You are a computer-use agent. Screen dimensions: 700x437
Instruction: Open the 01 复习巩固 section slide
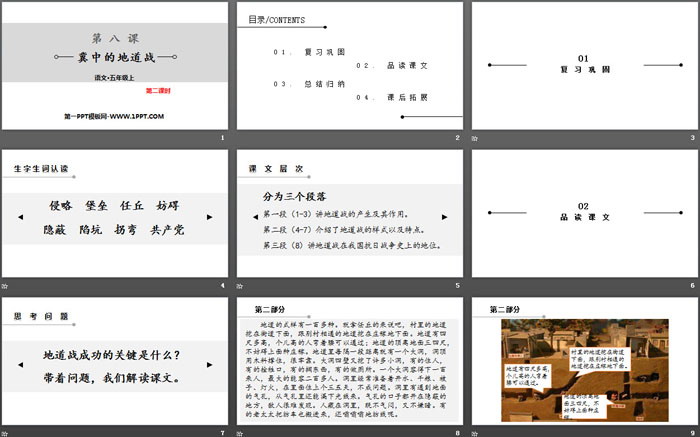point(584,65)
